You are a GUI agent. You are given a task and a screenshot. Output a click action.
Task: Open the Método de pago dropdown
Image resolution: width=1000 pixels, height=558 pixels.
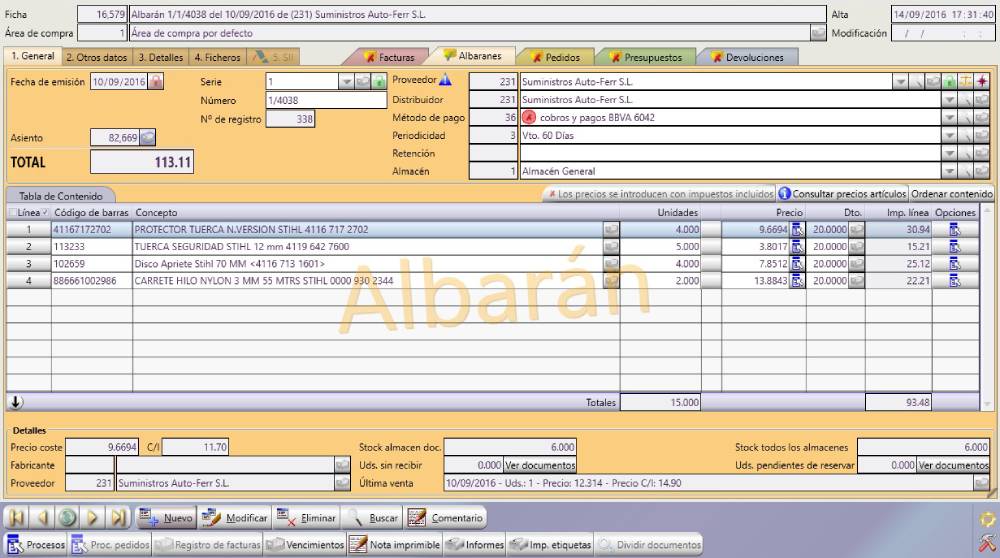pos(948,118)
